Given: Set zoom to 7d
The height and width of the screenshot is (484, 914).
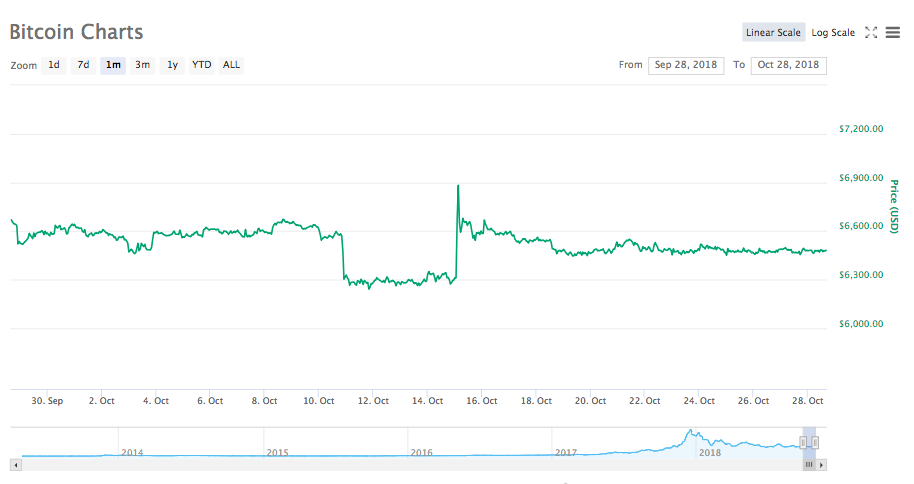Looking at the screenshot, I should tap(83, 65).
